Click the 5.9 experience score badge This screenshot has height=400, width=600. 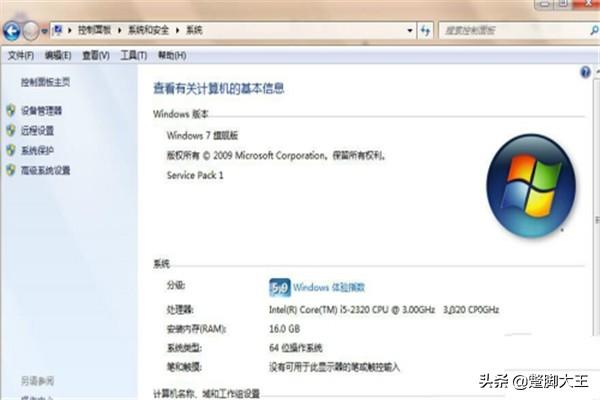tap(280, 288)
